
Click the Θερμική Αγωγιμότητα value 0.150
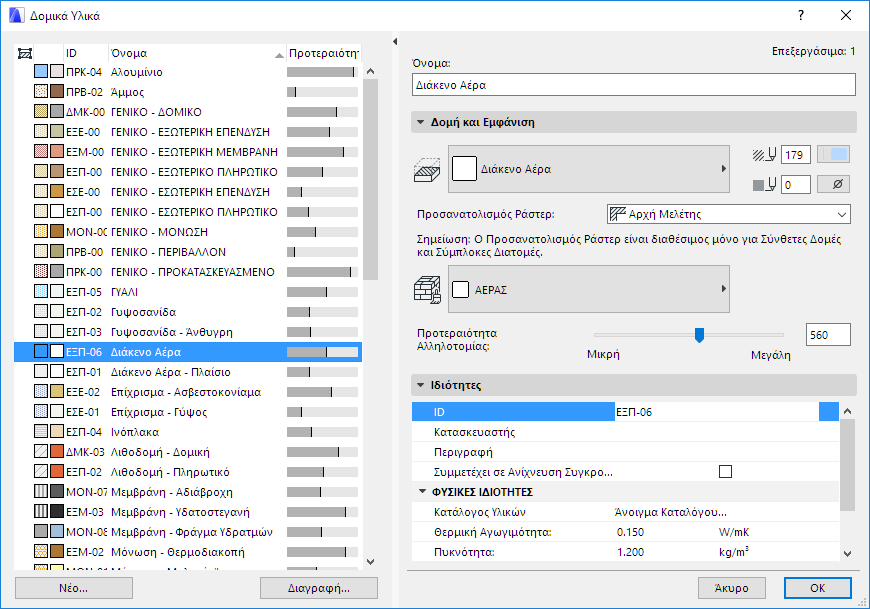click(630, 532)
